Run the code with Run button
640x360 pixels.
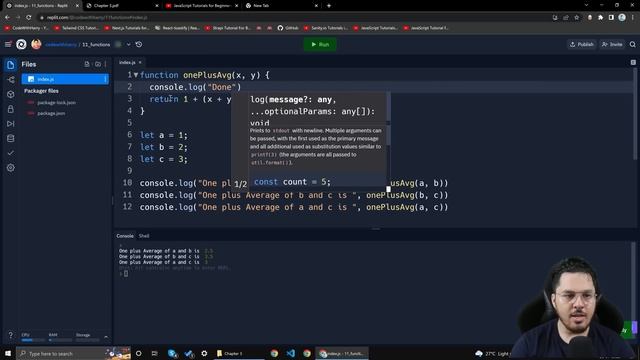(x=320, y=44)
